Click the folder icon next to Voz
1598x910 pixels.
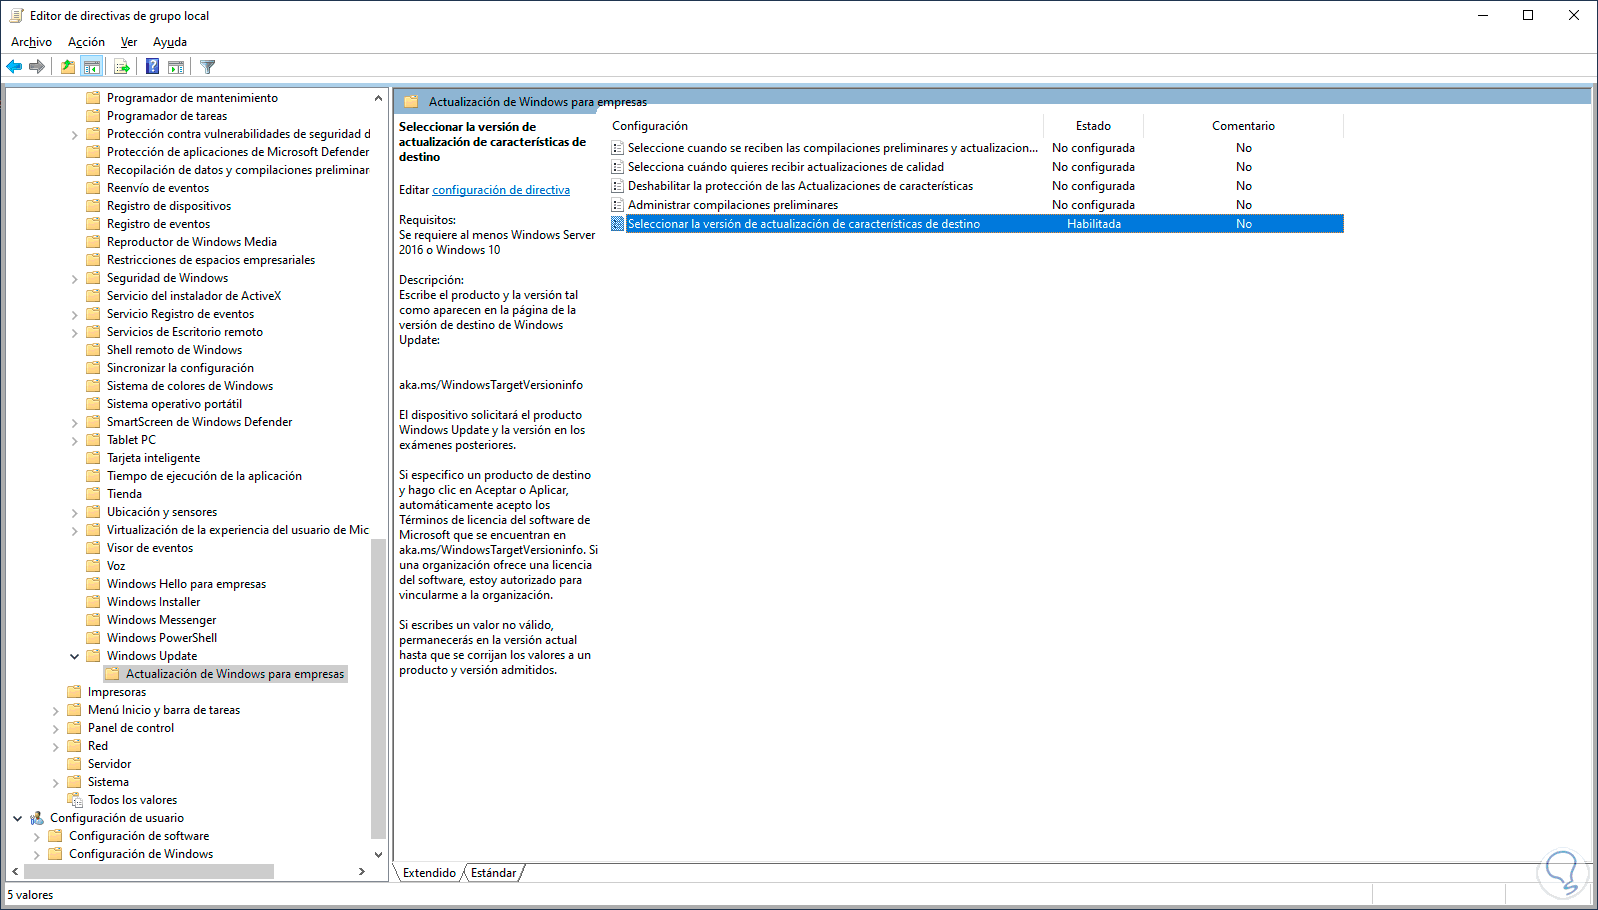point(93,566)
